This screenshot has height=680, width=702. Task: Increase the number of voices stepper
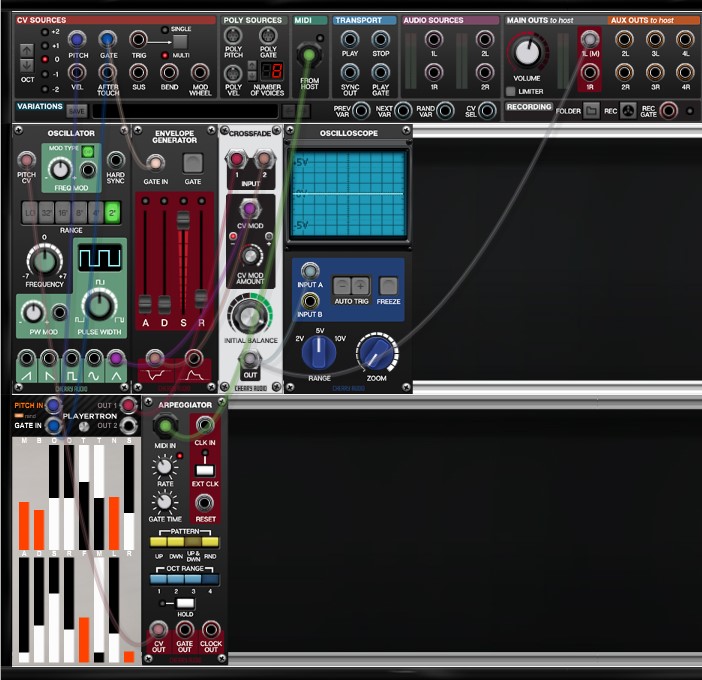tap(252, 65)
